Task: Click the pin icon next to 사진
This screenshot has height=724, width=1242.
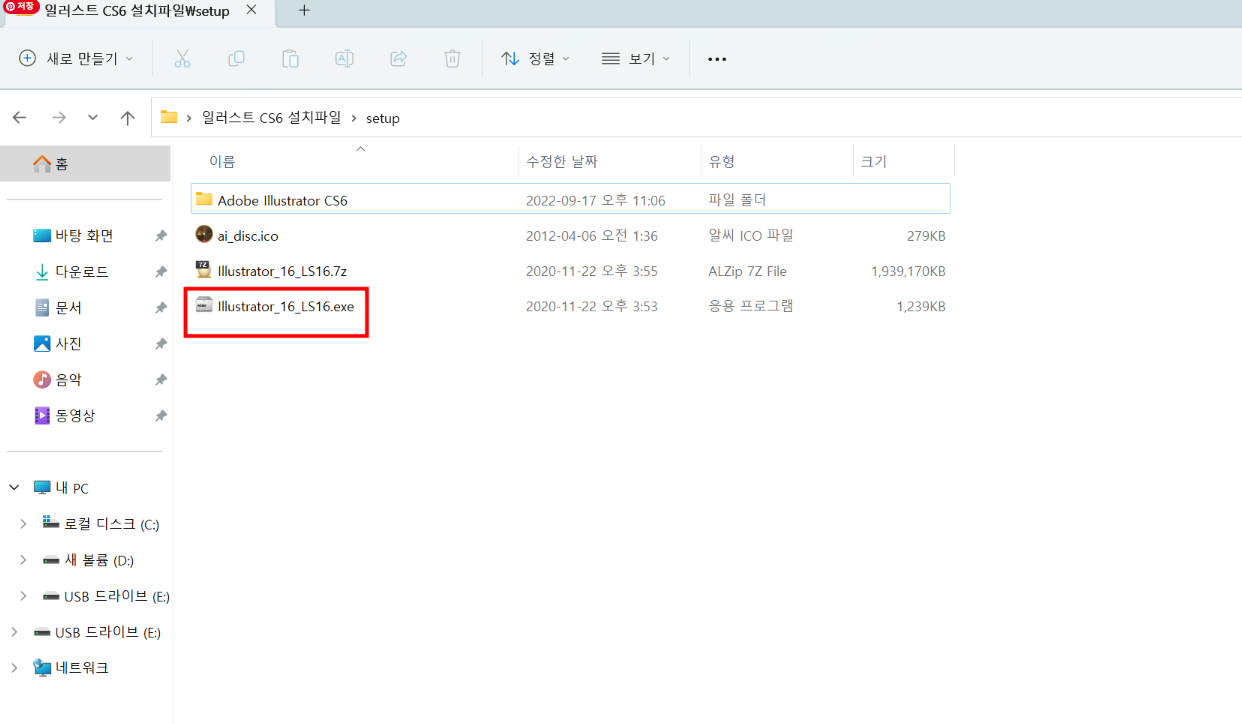Action: tap(160, 344)
